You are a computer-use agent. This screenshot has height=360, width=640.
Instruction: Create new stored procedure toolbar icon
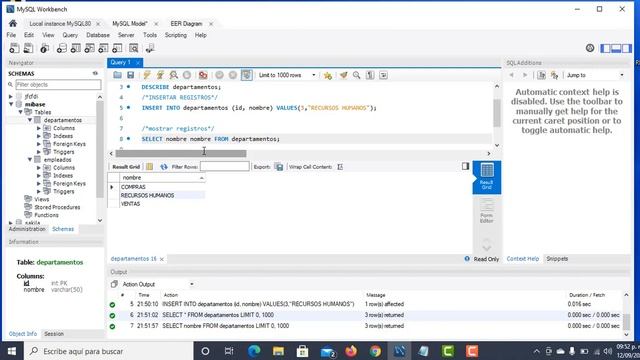(x=103, y=48)
